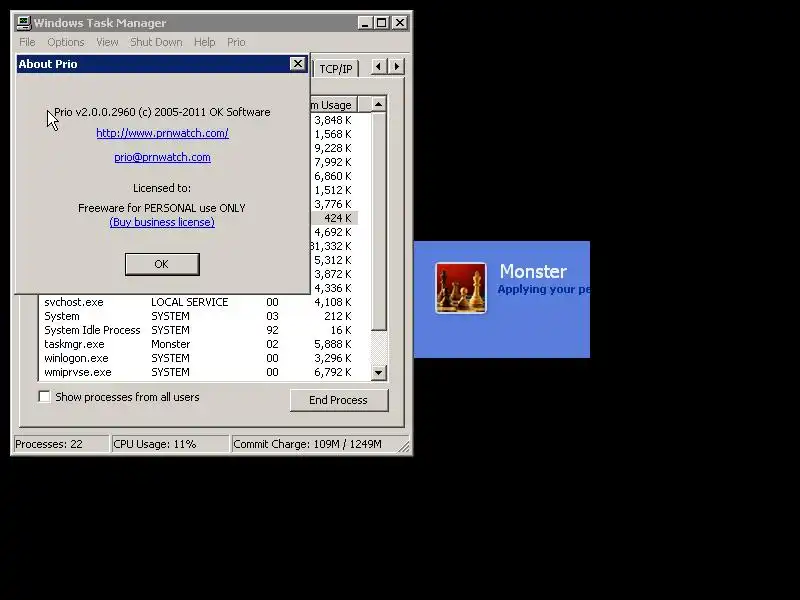This screenshot has height=600, width=800.
Task: Click the process list scroll down arrow
Action: [x=379, y=372]
